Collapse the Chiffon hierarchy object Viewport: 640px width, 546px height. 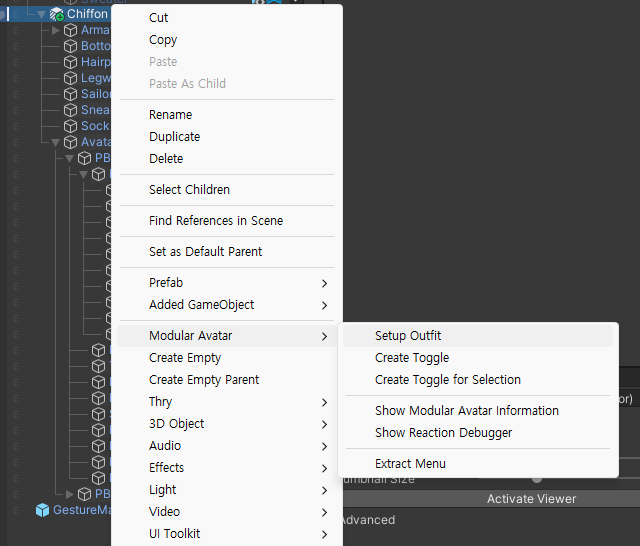click(x=41, y=15)
